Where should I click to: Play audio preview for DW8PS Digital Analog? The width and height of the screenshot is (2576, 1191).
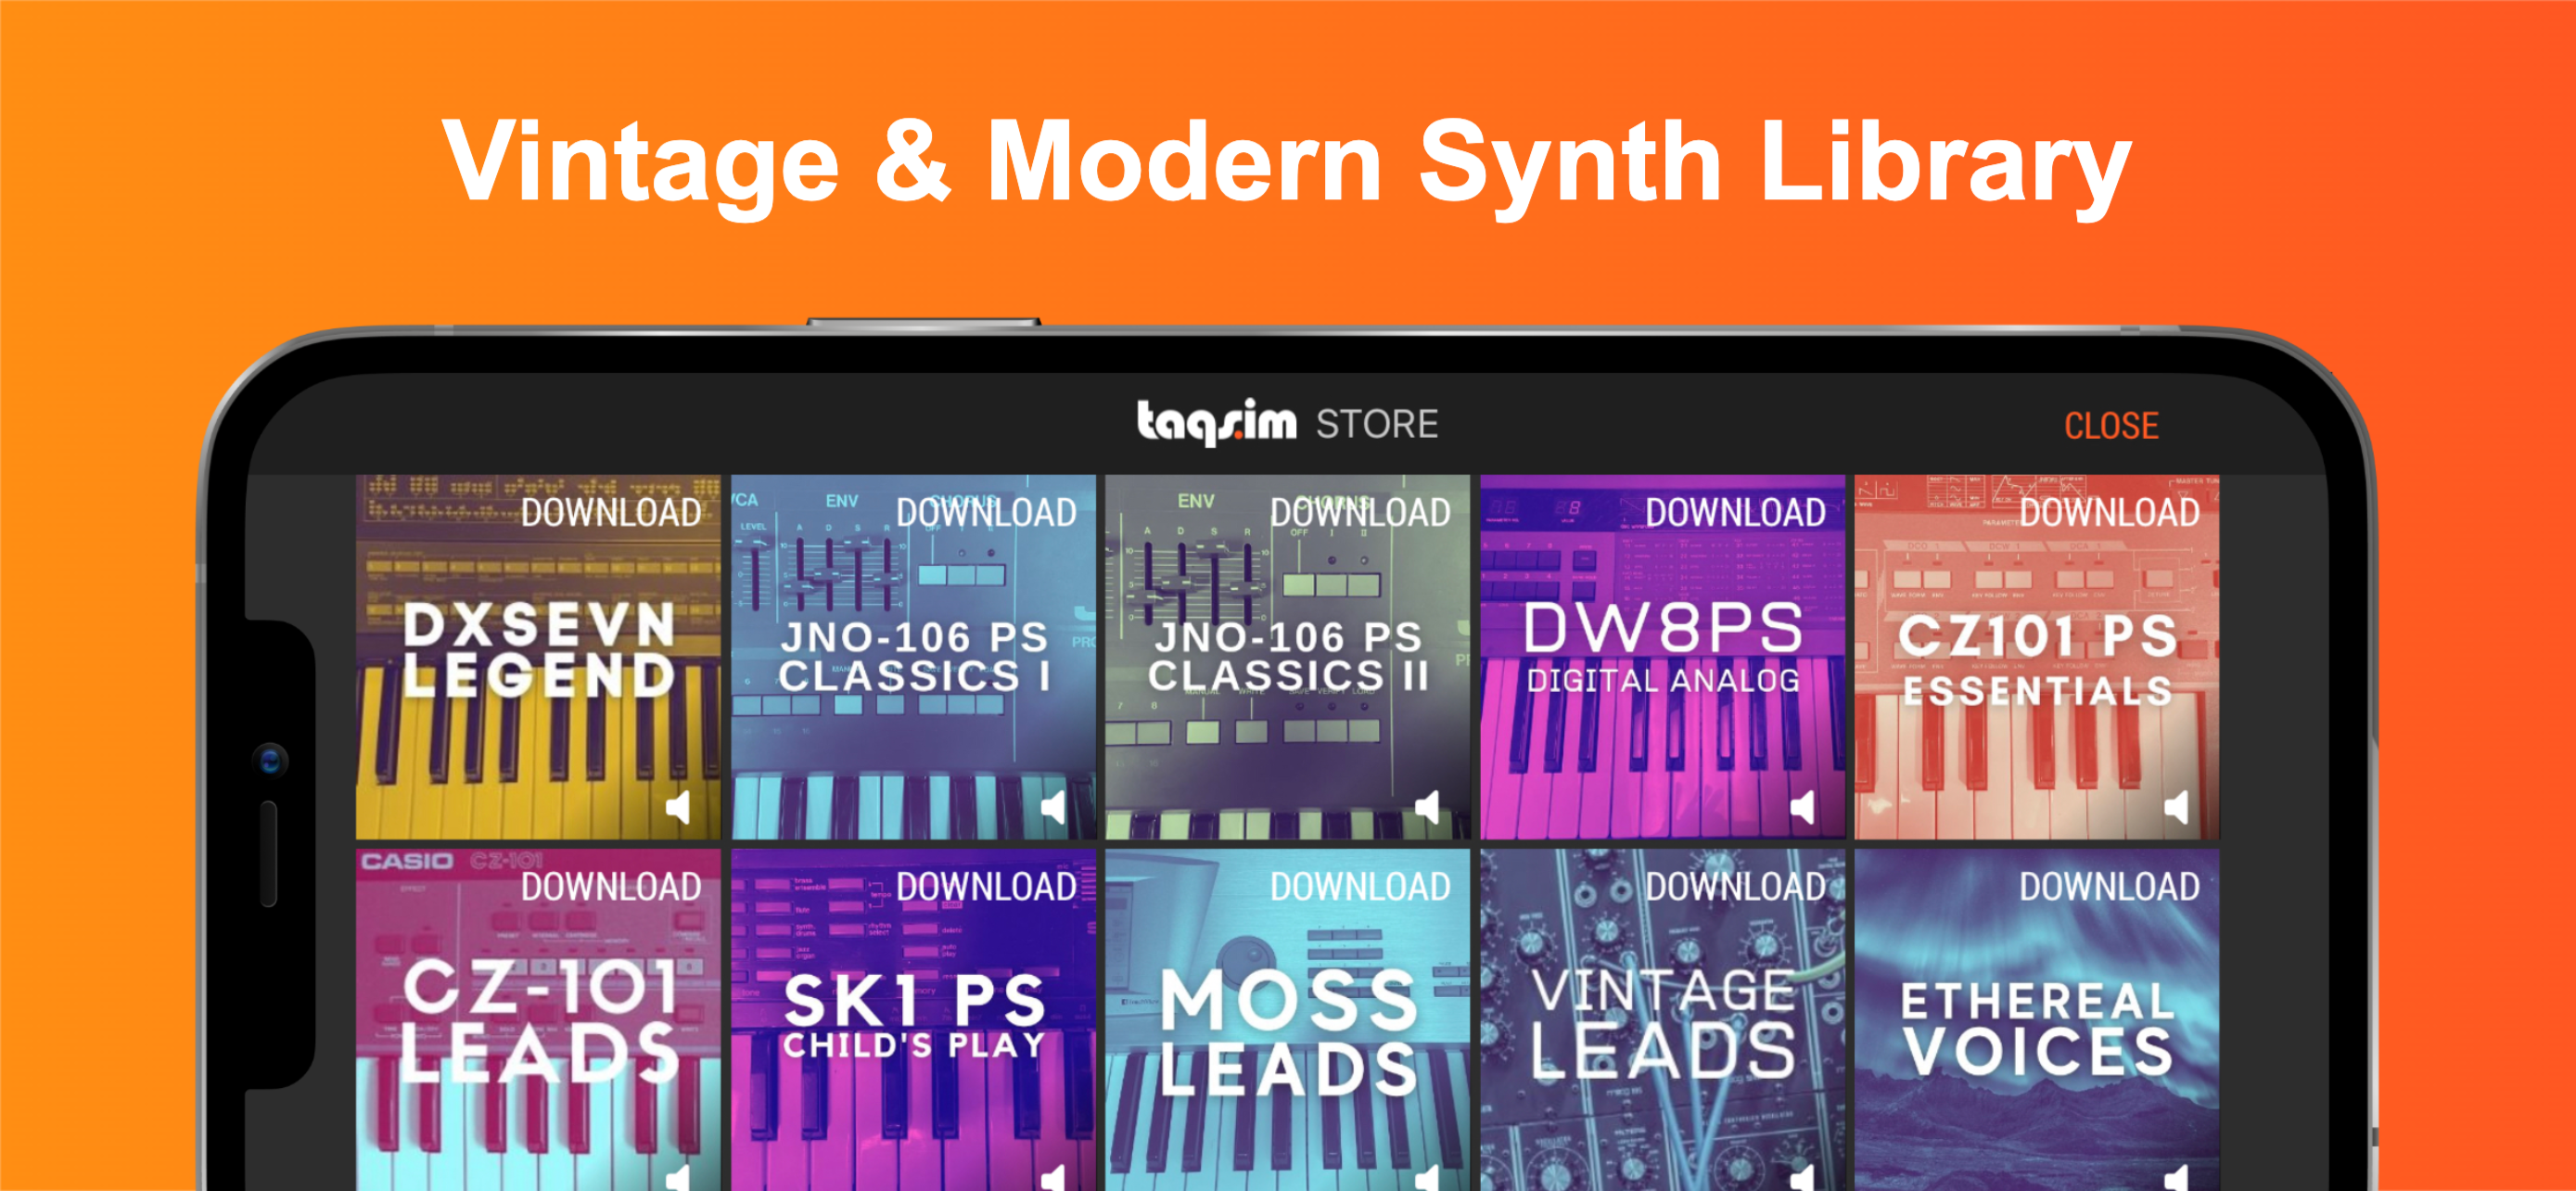tap(1802, 807)
